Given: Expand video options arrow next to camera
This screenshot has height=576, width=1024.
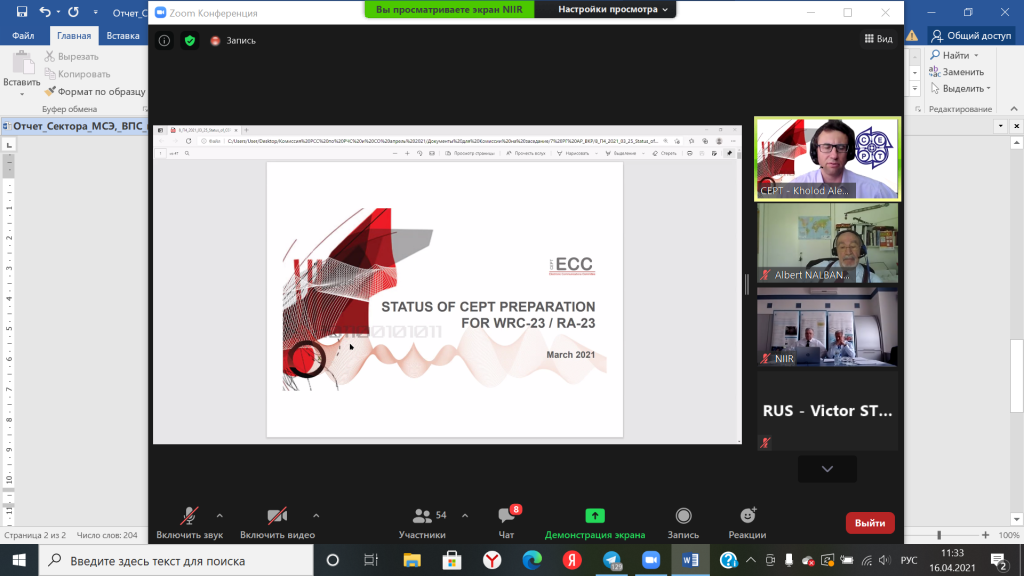Looking at the screenshot, I should coord(316,516).
